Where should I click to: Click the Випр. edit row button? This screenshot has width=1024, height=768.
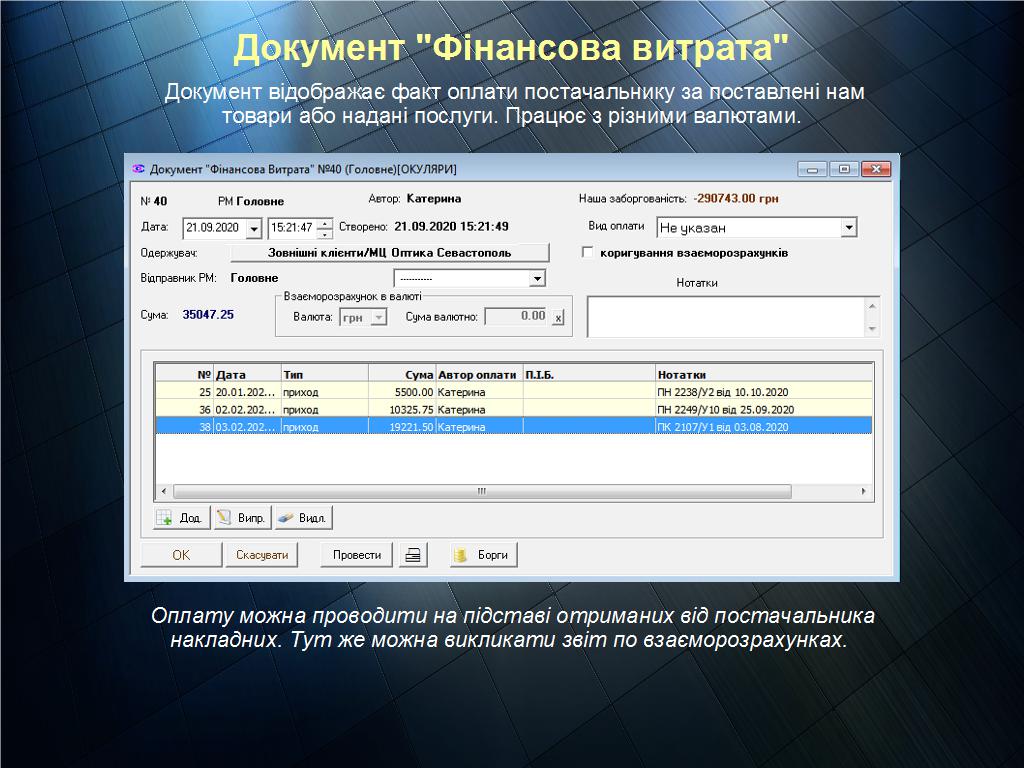241,518
